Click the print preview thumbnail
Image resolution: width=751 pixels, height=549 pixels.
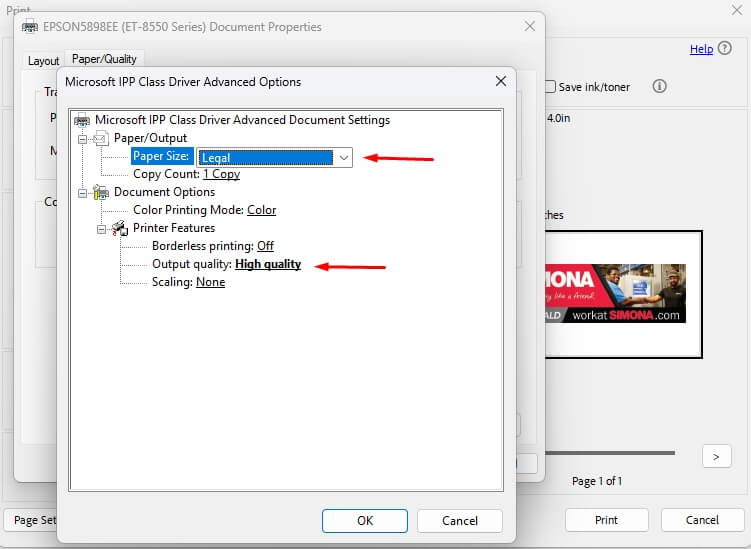click(x=623, y=294)
